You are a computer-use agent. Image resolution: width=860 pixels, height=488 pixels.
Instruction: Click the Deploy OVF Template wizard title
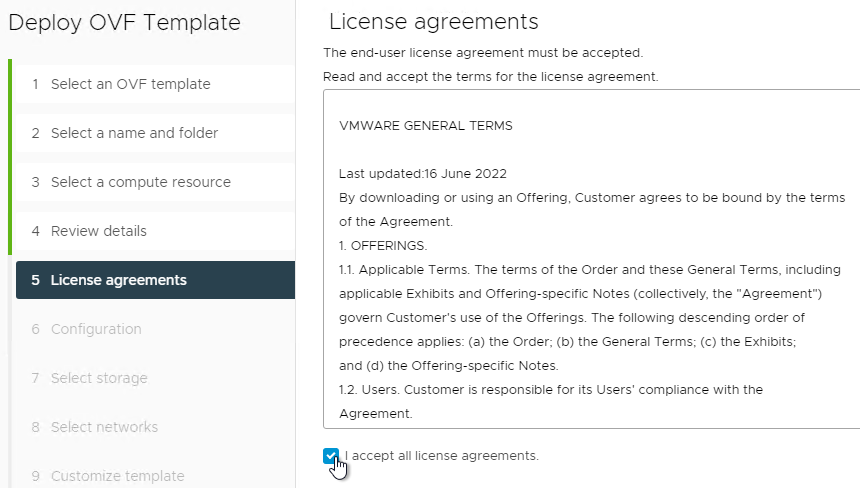(x=125, y=22)
